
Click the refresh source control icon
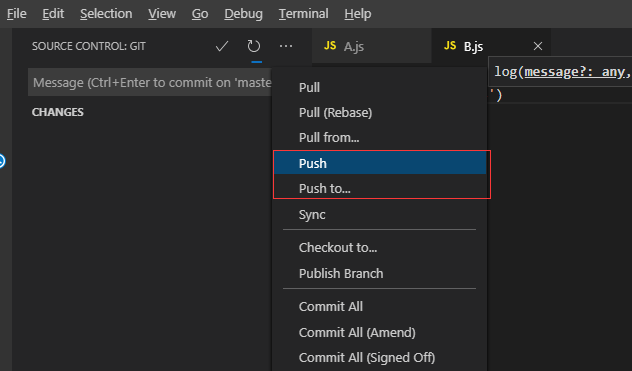pos(254,46)
